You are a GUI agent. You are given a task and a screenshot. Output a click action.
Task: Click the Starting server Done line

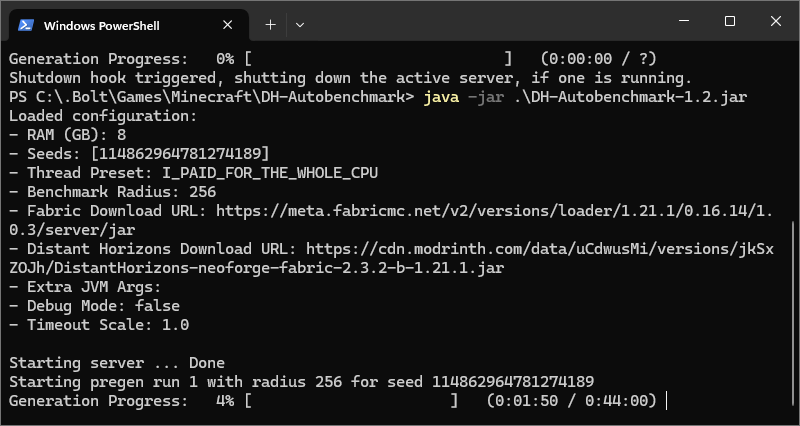pyautogui.click(x=117, y=363)
